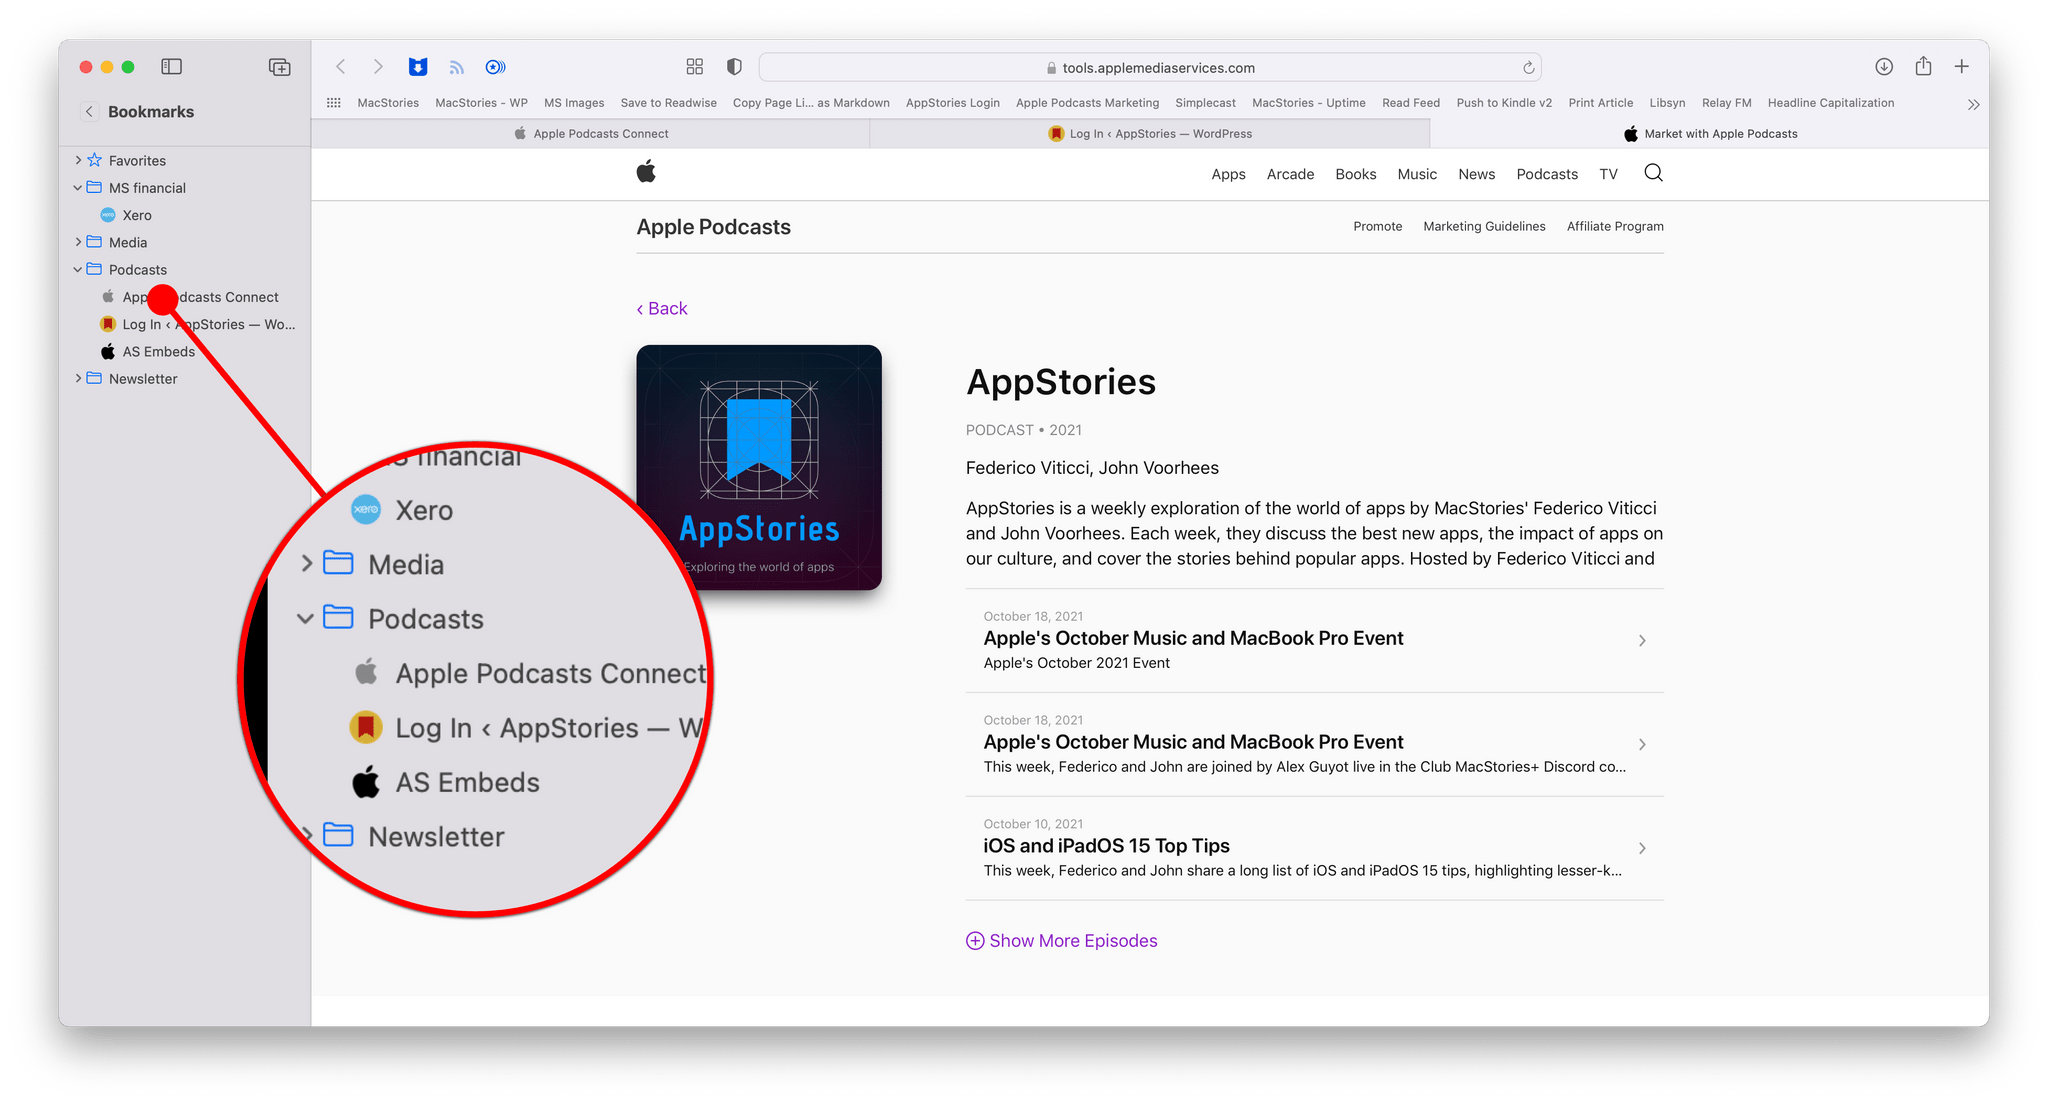Open the Apps navigation item
The image size is (2048, 1104).
1228,174
